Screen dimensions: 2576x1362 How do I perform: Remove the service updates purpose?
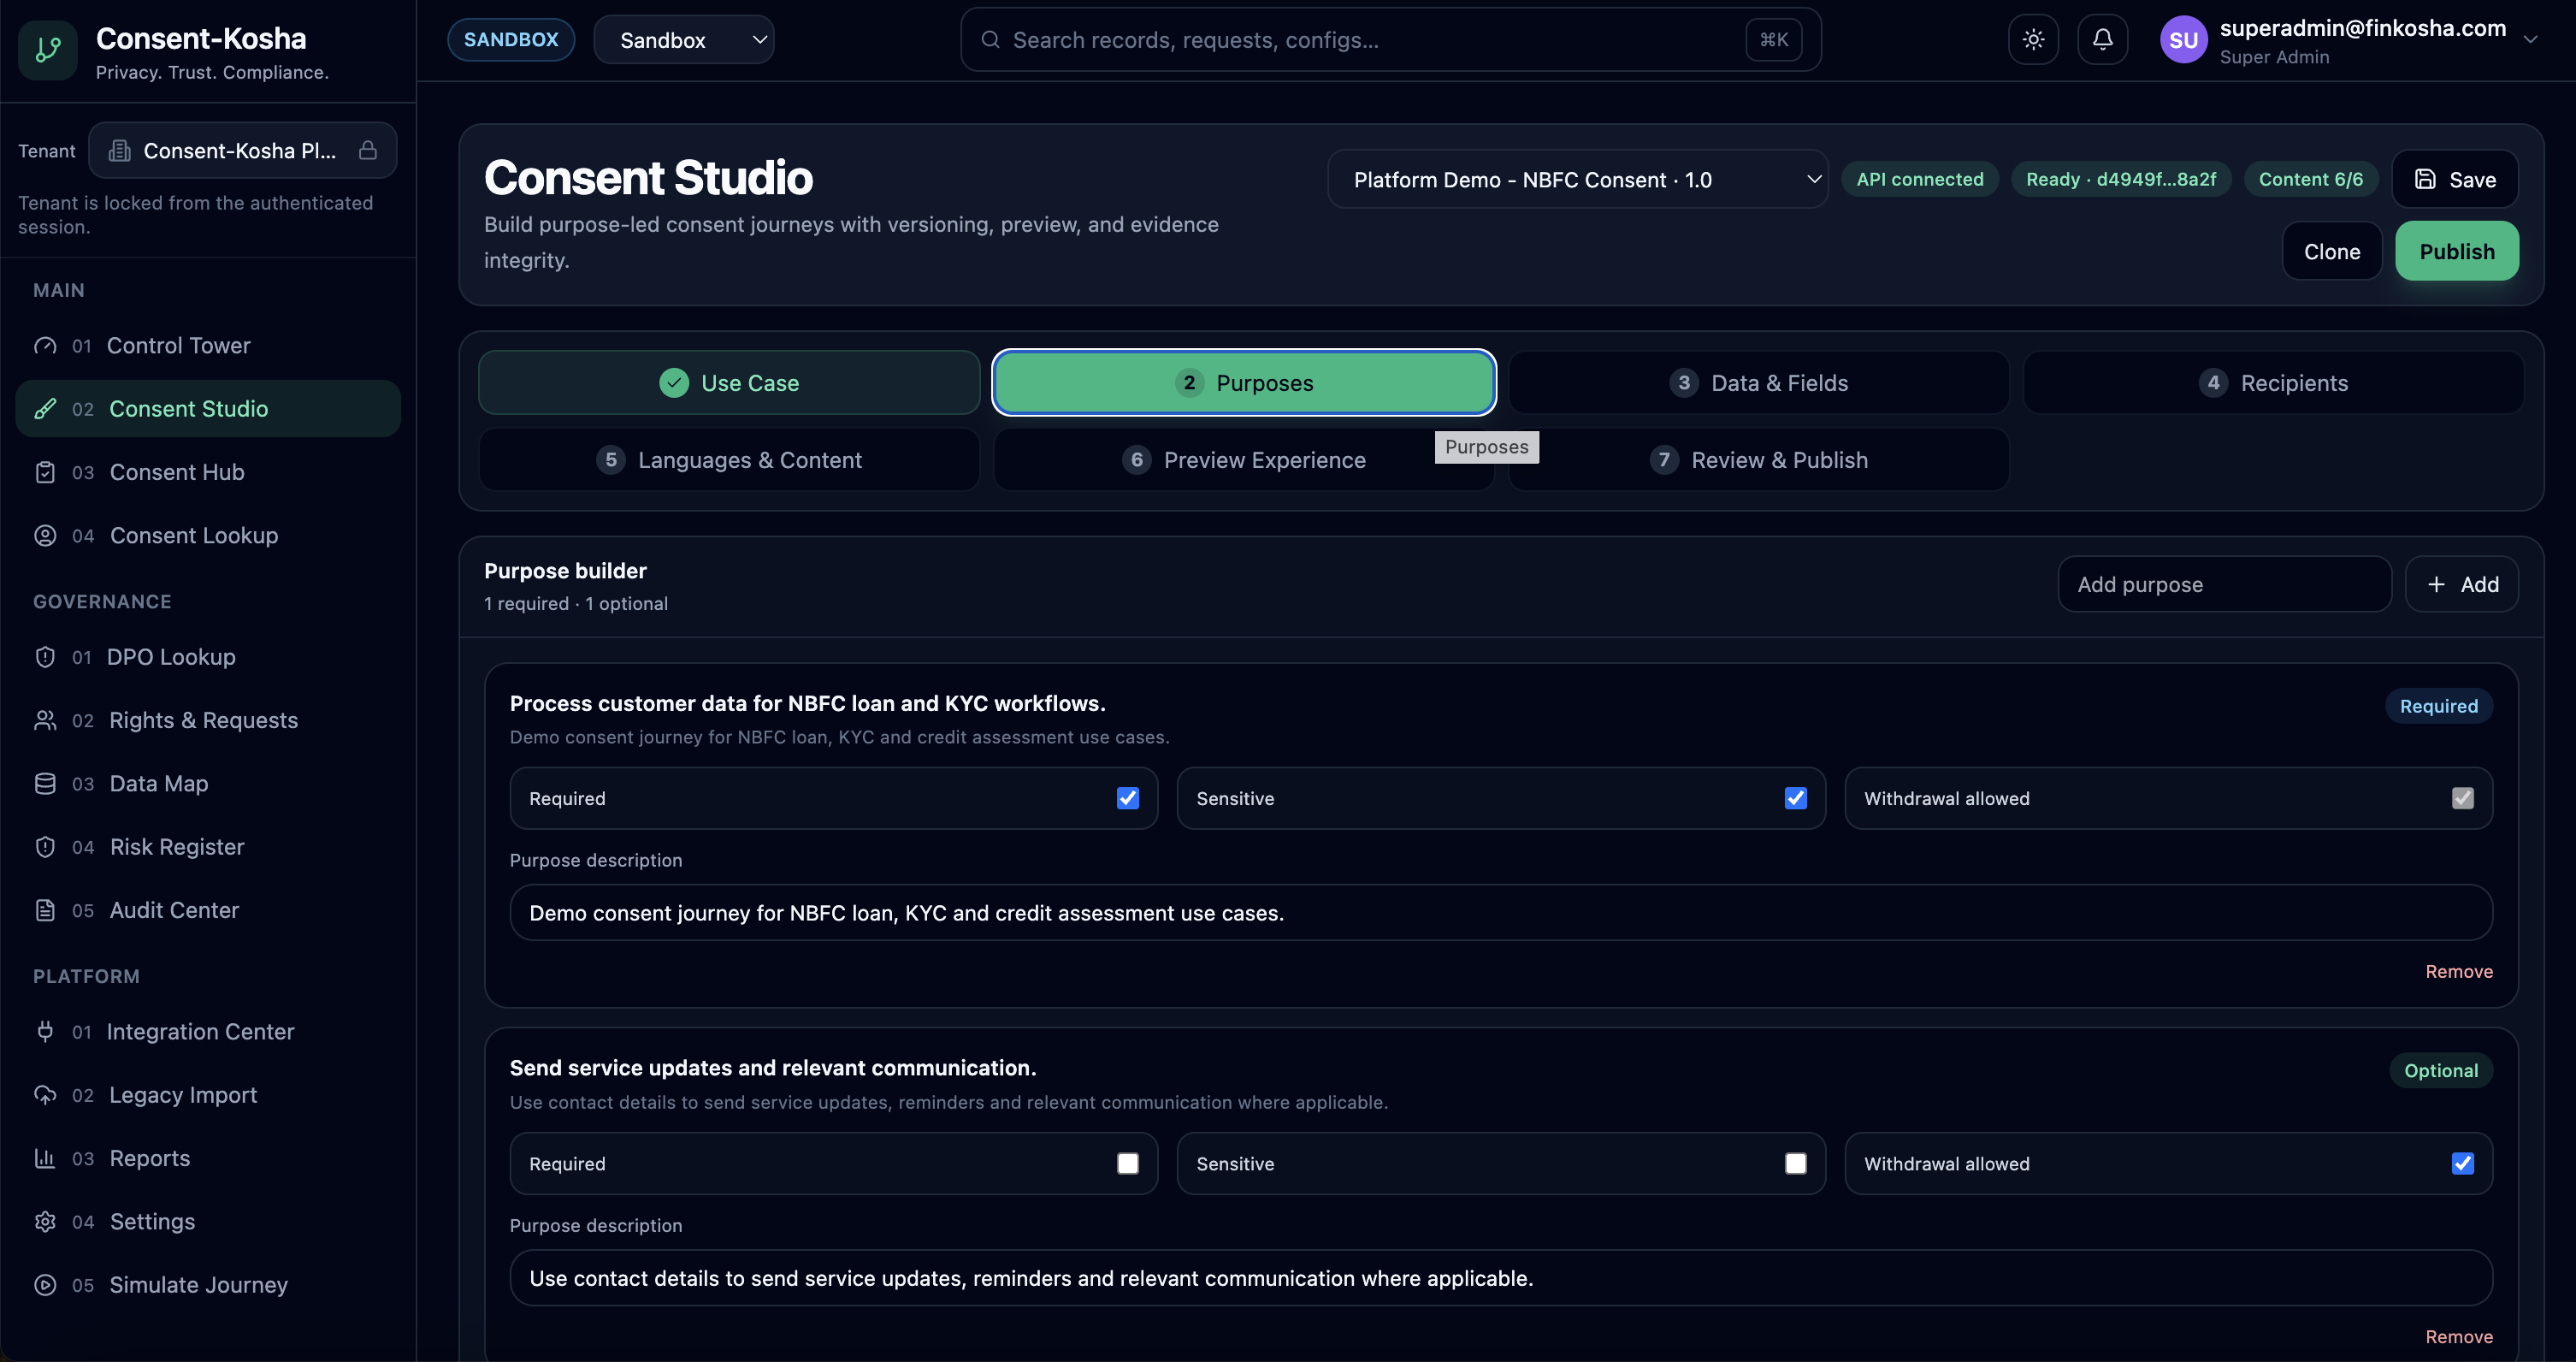click(2459, 1336)
